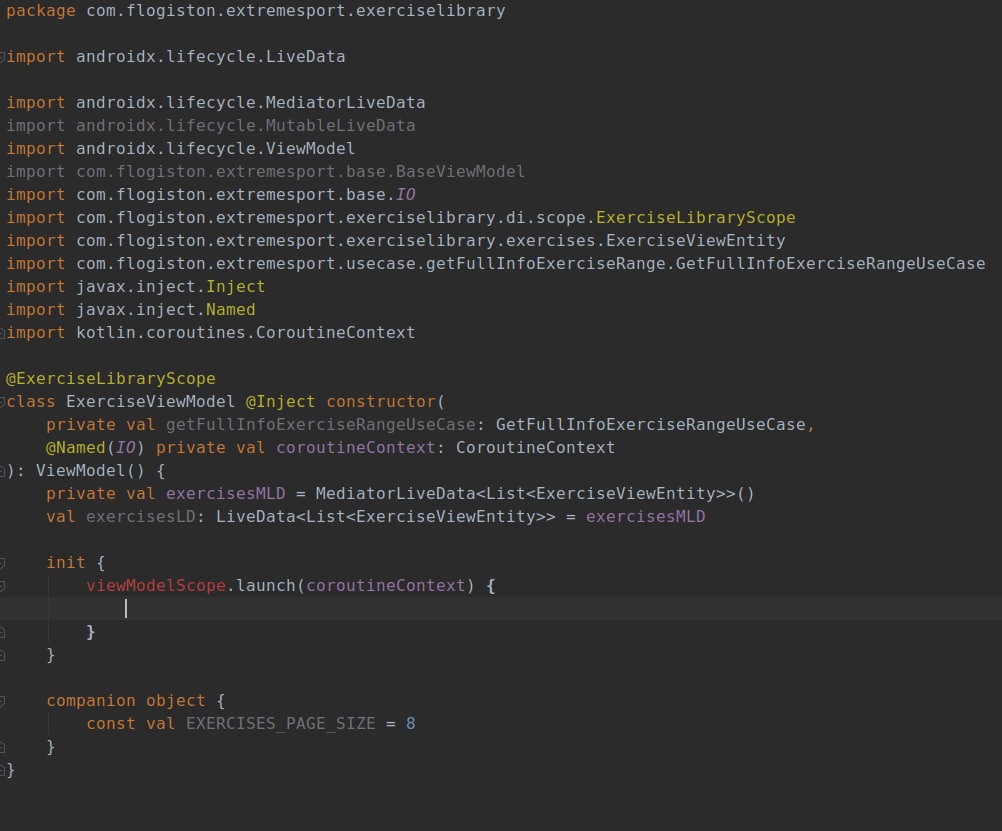
Task: Click coroutineContext argument inside launch()
Action: pyautogui.click(x=385, y=586)
